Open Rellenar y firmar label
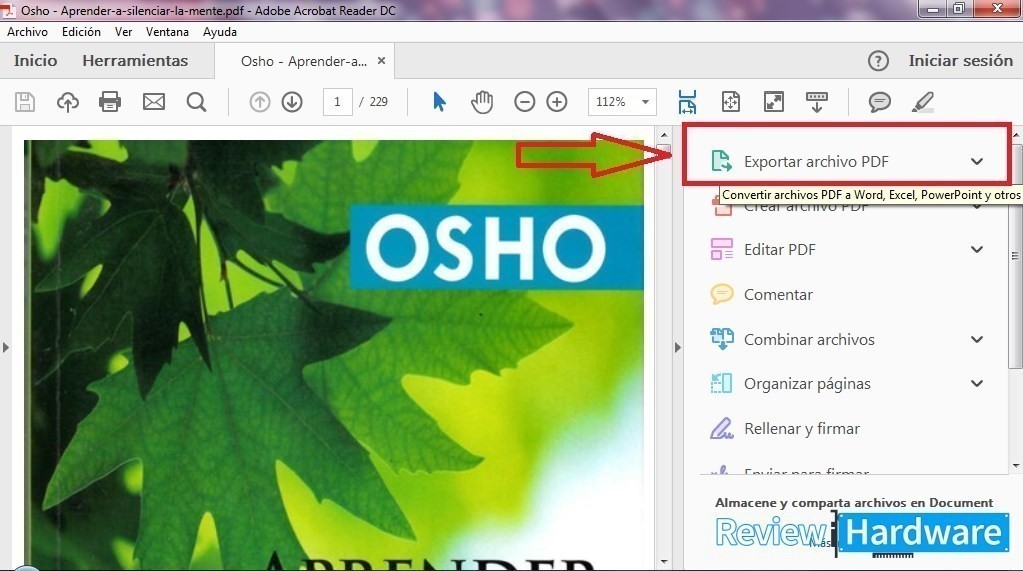The width and height of the screenshot is (1023, 571). [802, 429]
